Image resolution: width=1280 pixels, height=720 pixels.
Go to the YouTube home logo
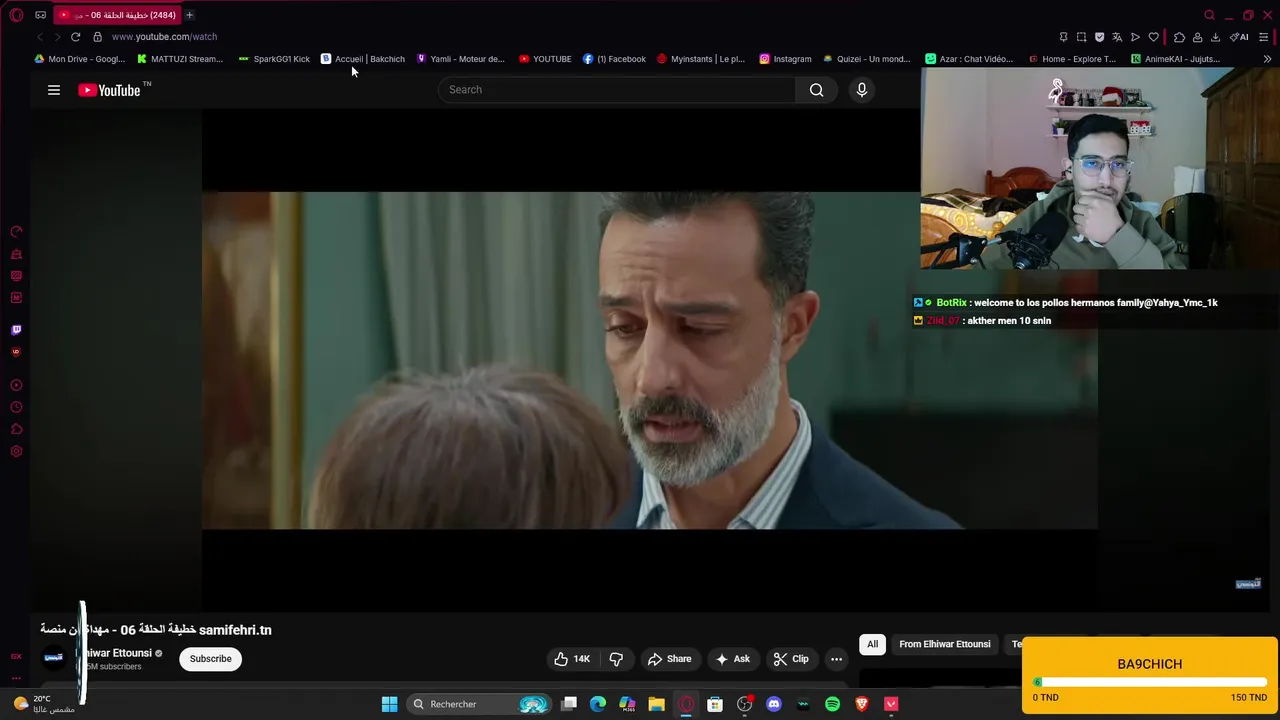pyautogui.click(x=109, y=90)
